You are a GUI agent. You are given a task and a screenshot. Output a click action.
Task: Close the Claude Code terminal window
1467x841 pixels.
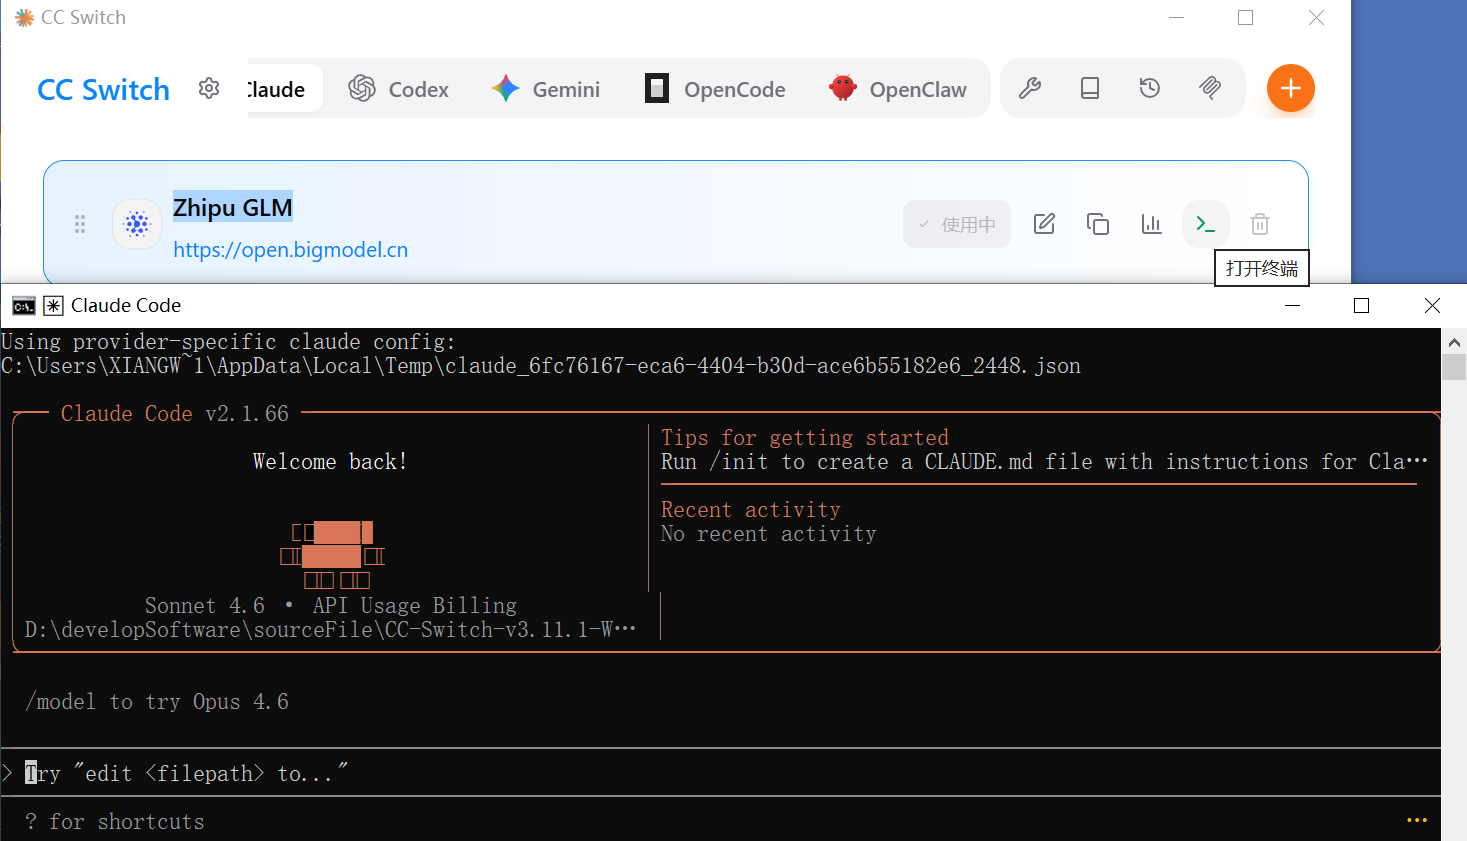click(x=1432, y=306)
